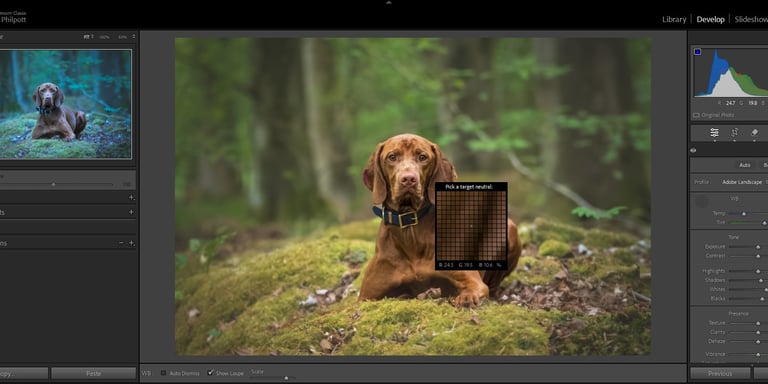Screen dimensions: 768x384
Task: Select the Crop overlay tool icon
Action: 735,133
